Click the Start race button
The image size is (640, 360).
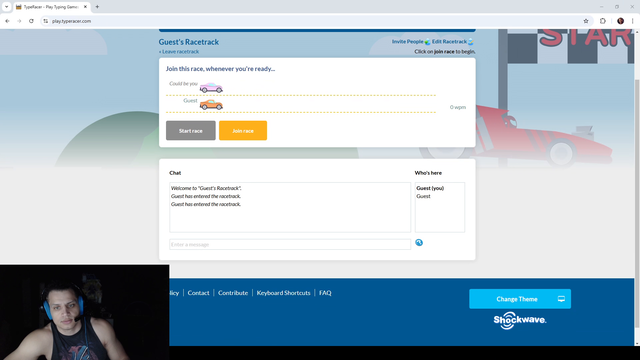191,131
